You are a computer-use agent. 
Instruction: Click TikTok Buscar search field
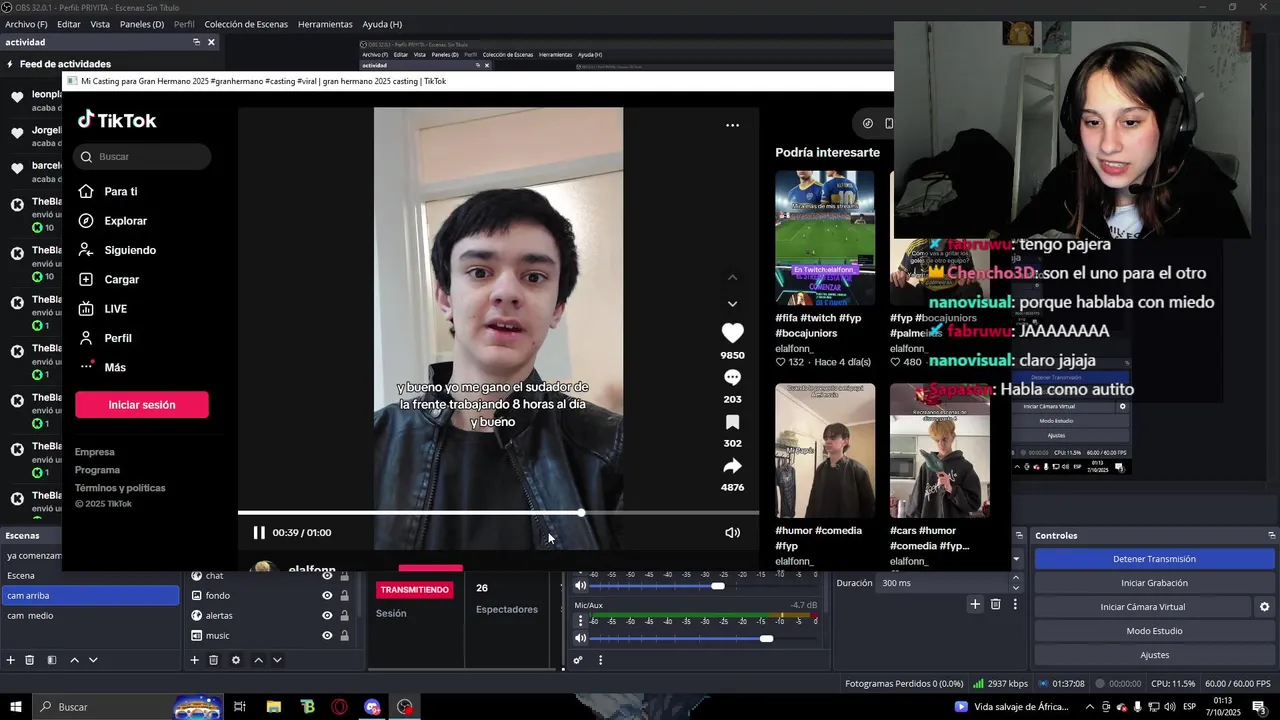(x=142, y=157)
